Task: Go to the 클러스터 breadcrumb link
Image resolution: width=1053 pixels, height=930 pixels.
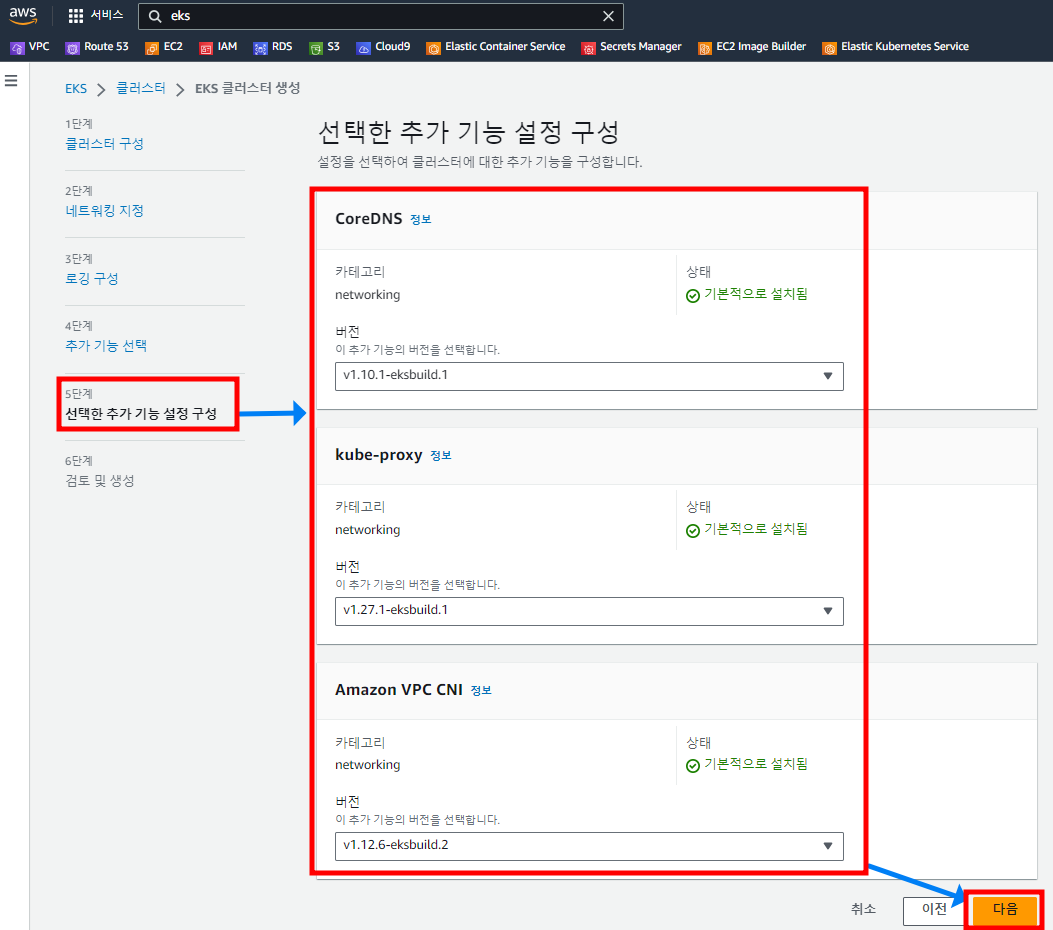Action: [x=140, y=89]
